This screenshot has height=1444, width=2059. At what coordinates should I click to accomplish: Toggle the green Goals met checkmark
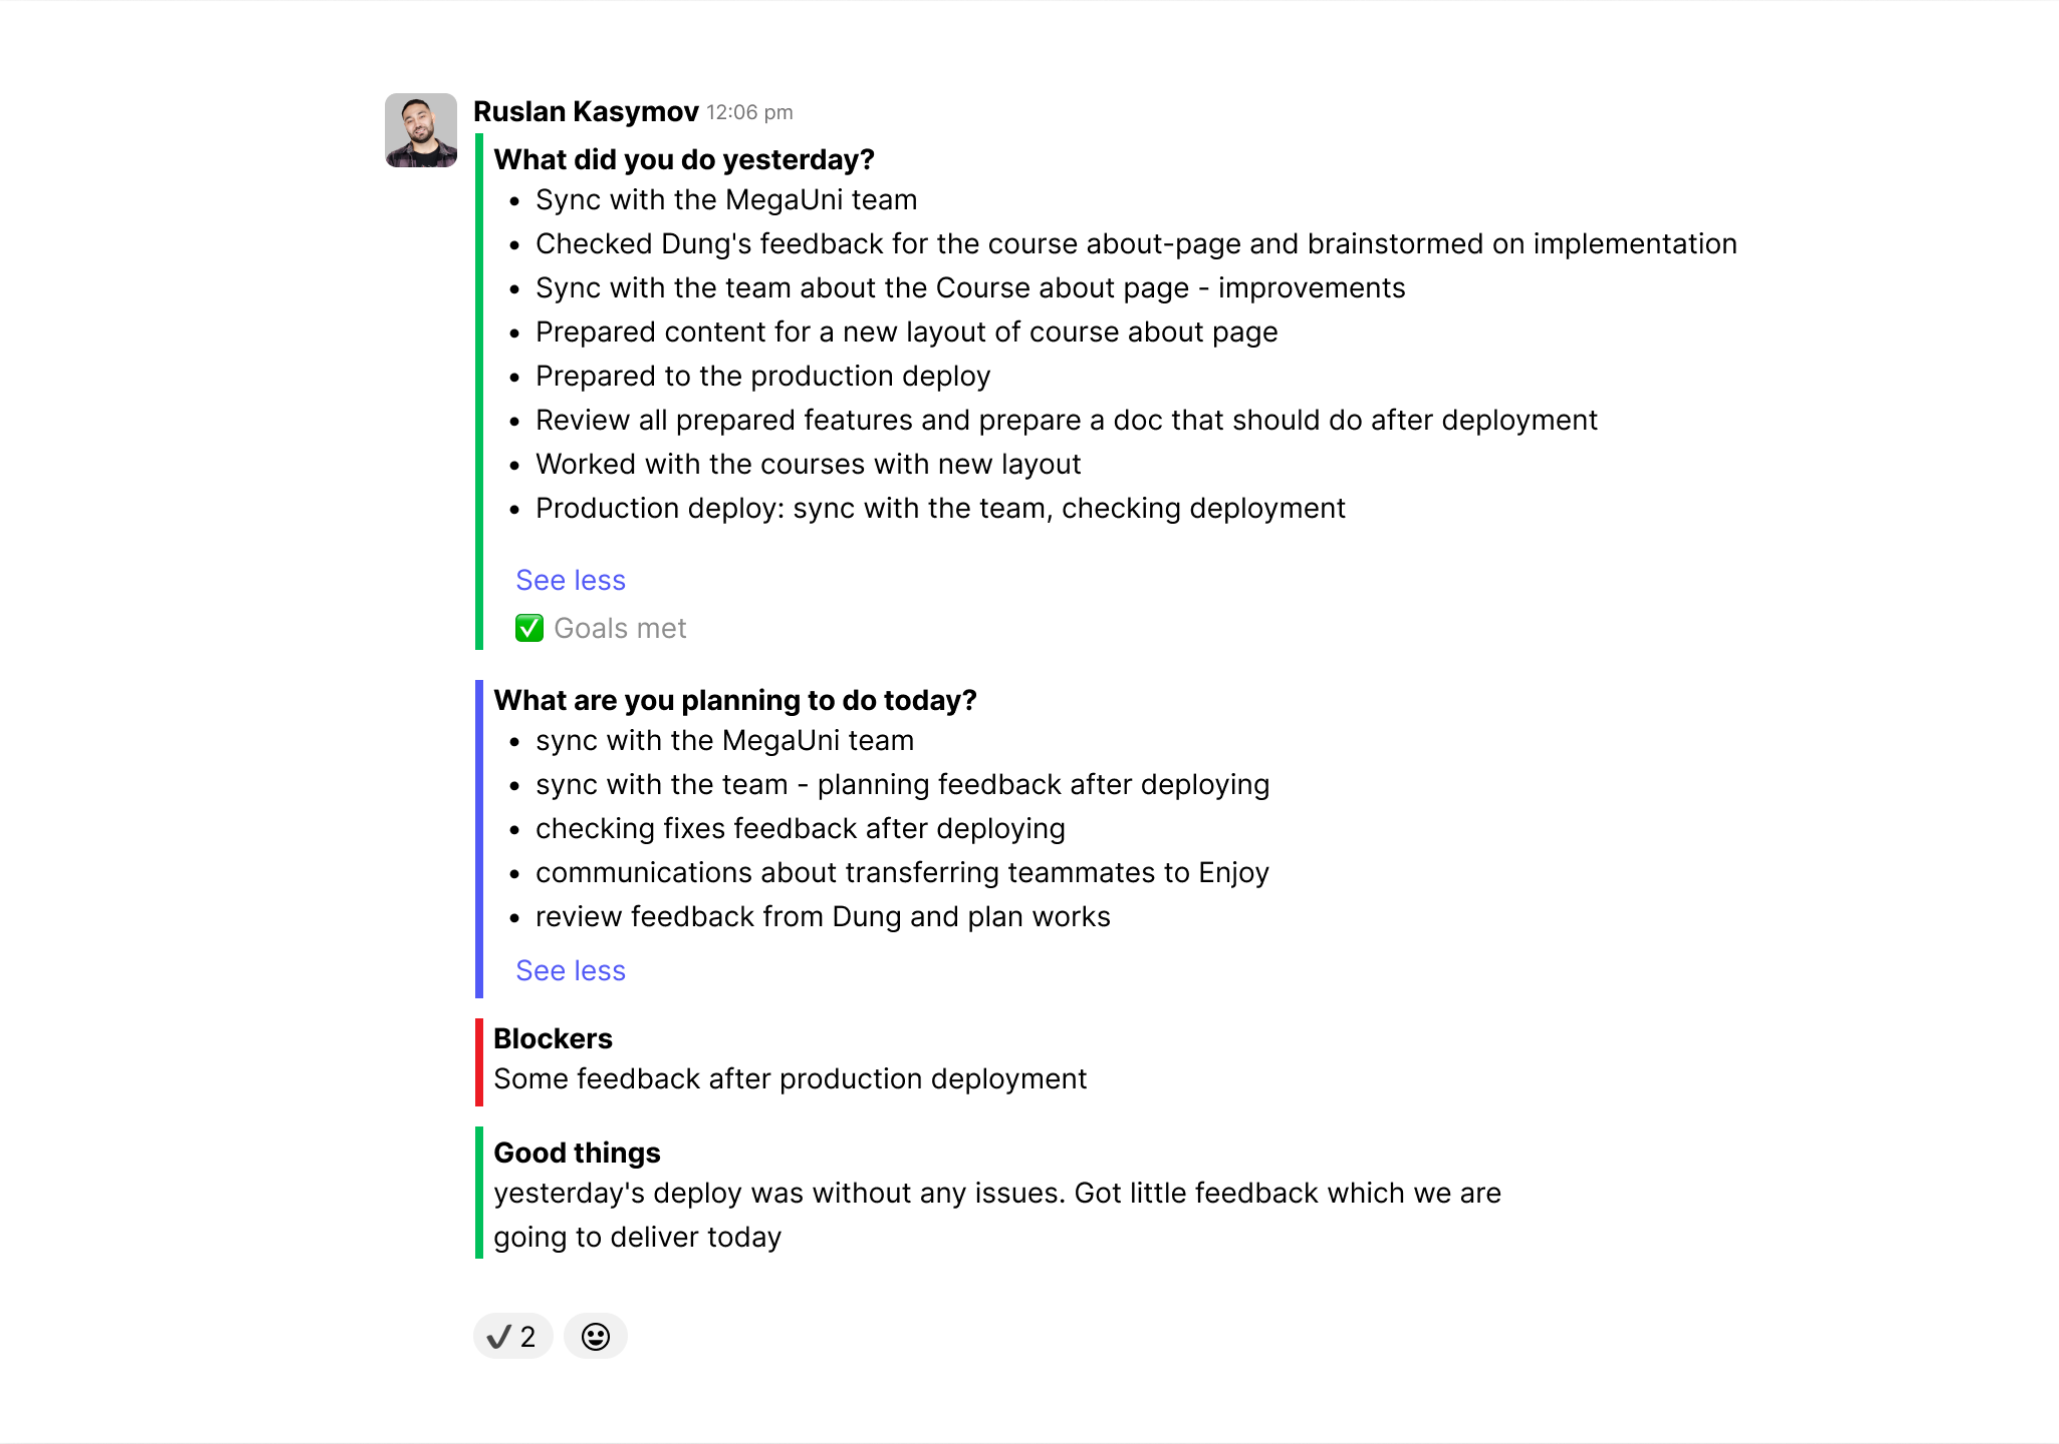coord(529,628)
